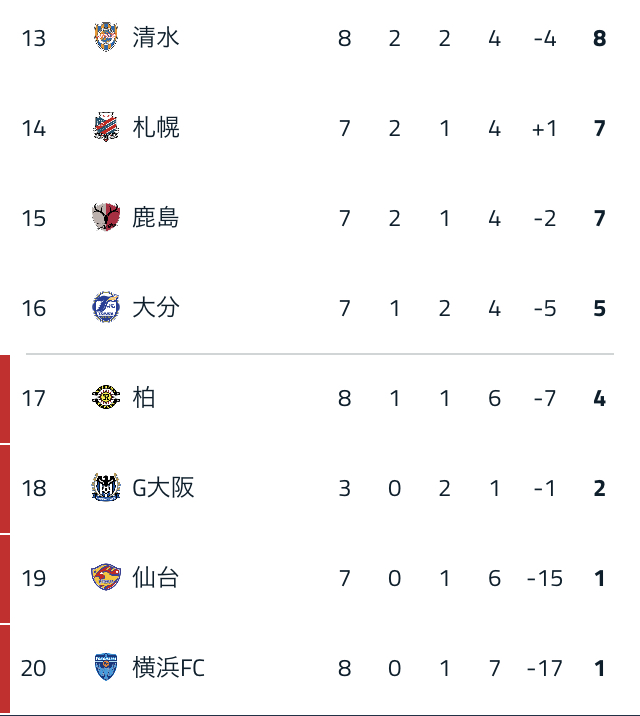Click the Shimizu (清水) club crest
640x716 pixels.
(x=106, y=38)
